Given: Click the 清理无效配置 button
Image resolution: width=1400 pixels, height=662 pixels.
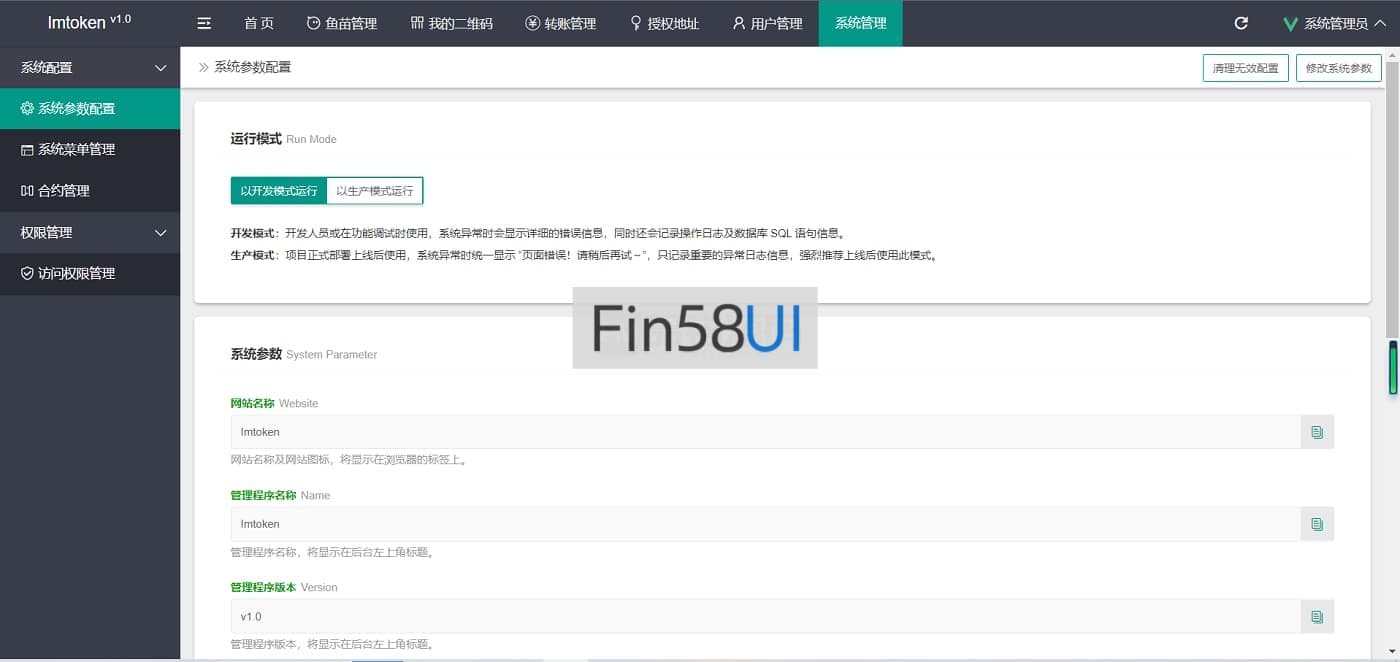Looking at the screenshot, I should 1245,68.
